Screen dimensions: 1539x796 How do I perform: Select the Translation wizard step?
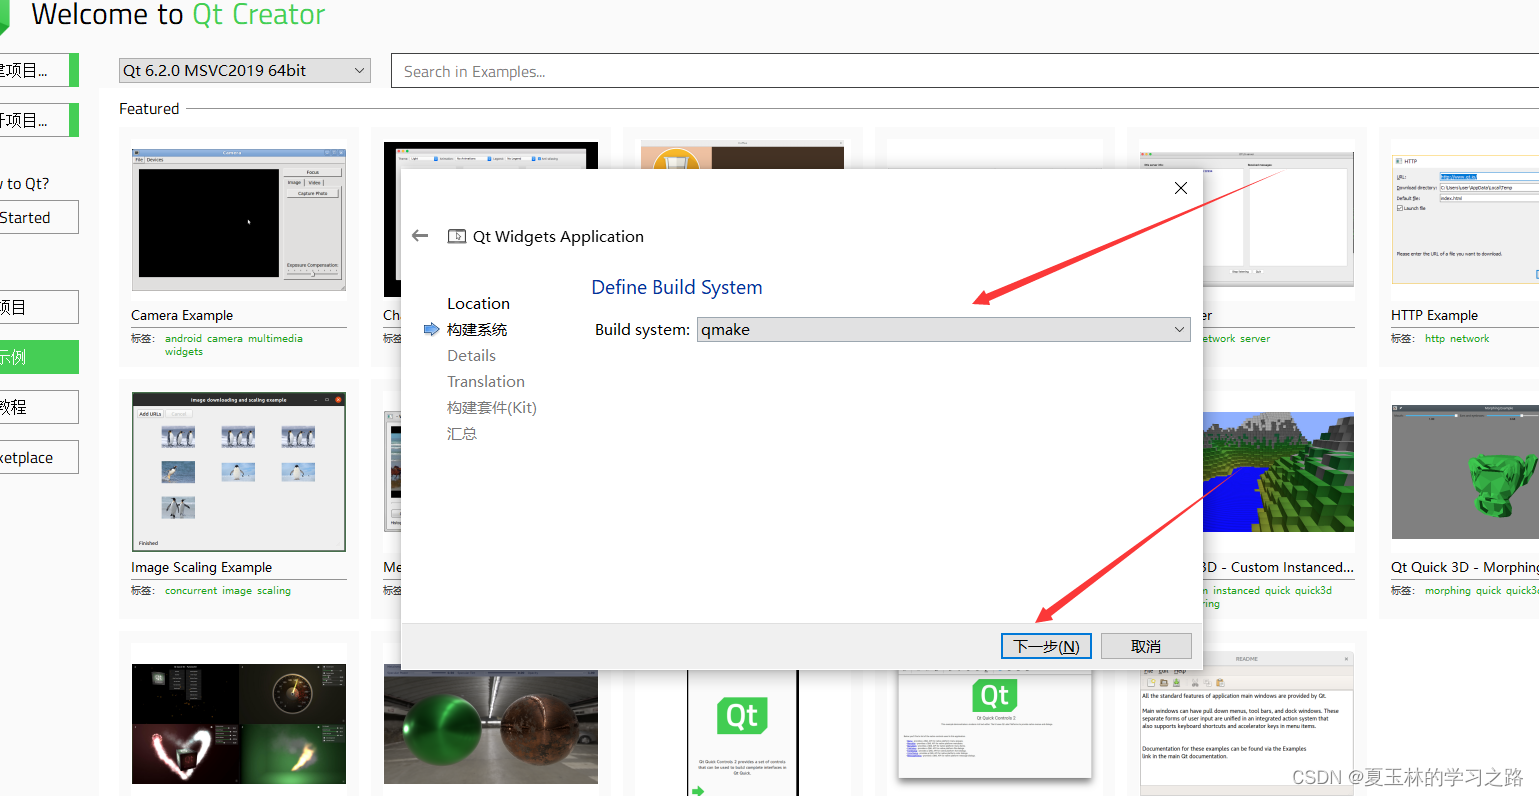[x=486, y=382]
